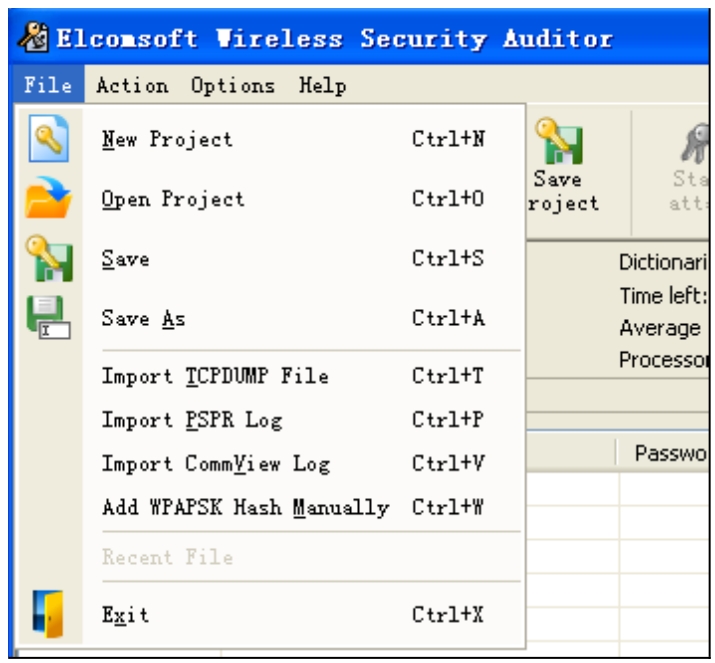The width and height of the screenshot is (715, 663).
Task: Choose New Project from the menu
Action: (292, 139)
